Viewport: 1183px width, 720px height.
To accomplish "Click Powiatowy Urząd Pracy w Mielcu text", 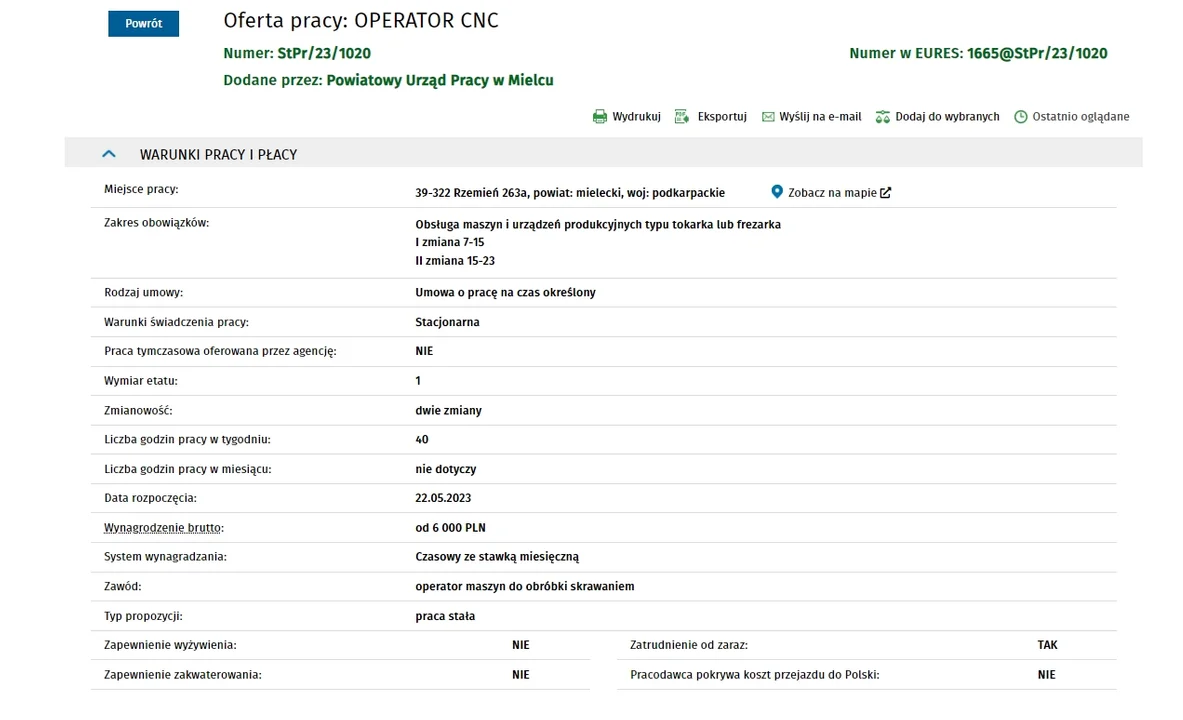I will pyautogui.click(x=440, y=80).
